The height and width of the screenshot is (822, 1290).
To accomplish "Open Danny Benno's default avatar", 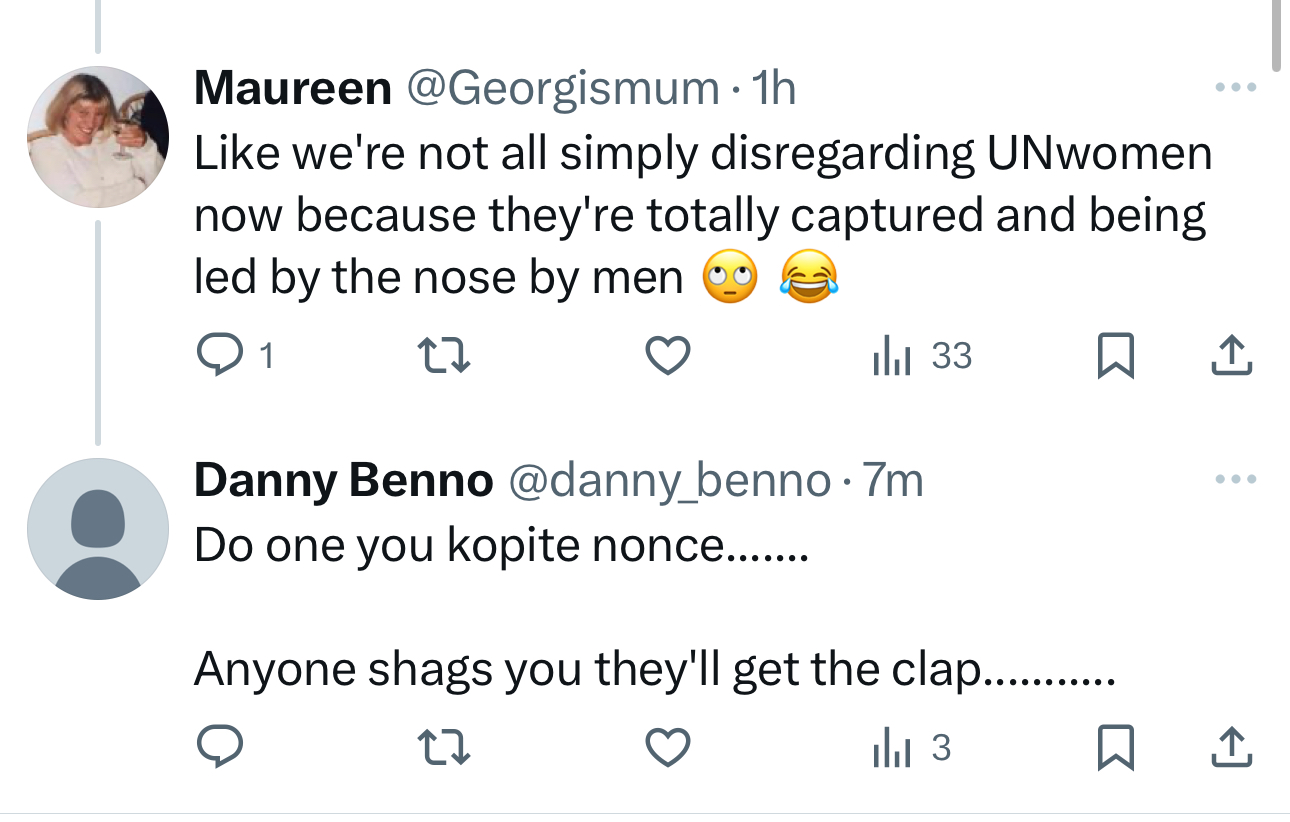I will tap(97, 529).
